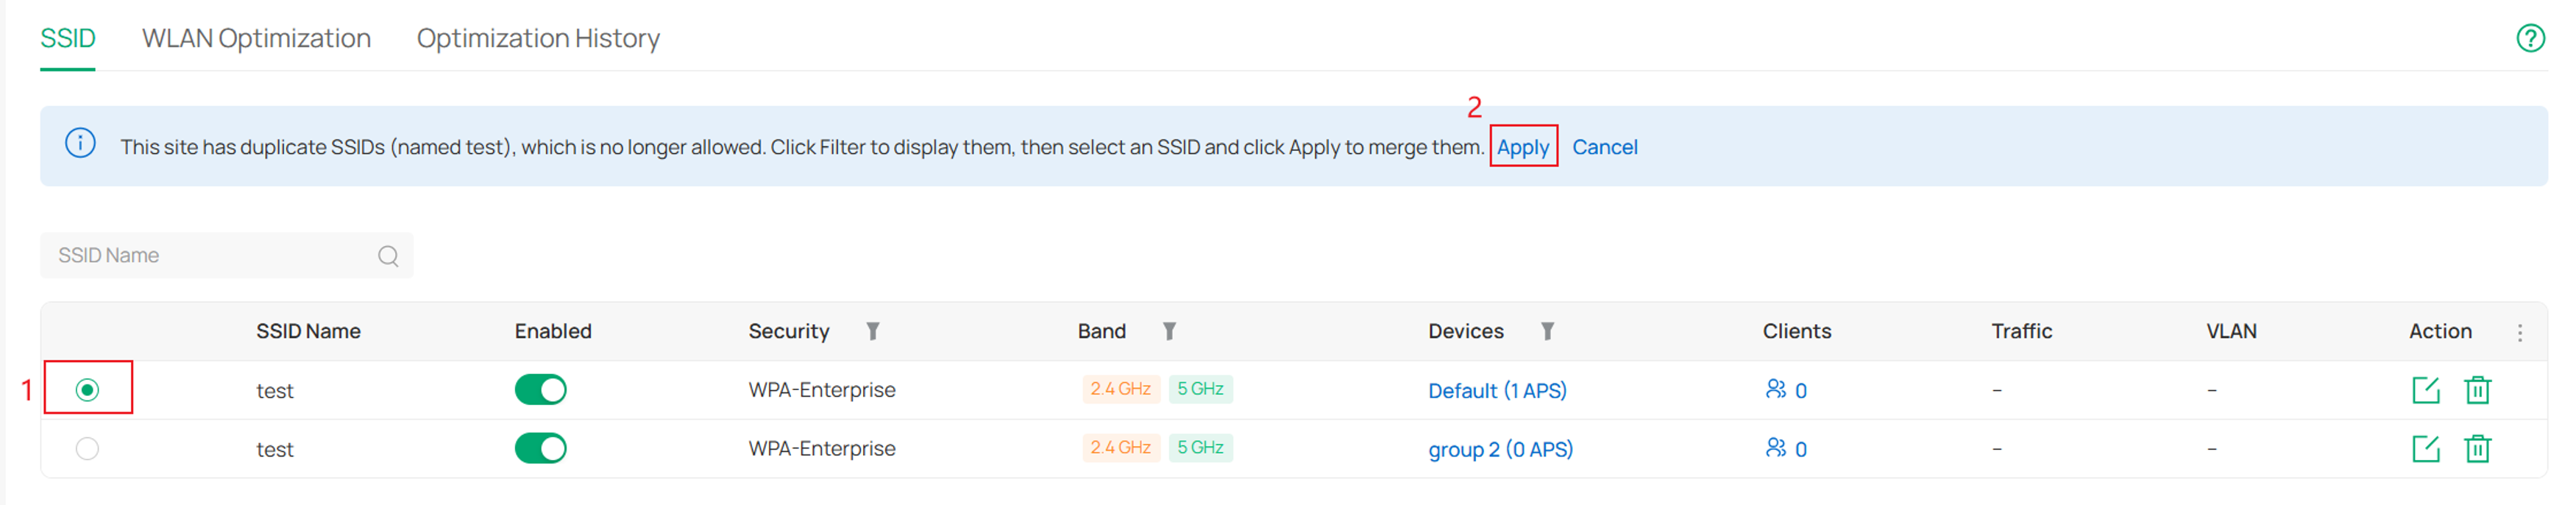The height and width of the screenshot is (505, 2576).
Task: Open the table column options menu
Action: pos(2519,332)
